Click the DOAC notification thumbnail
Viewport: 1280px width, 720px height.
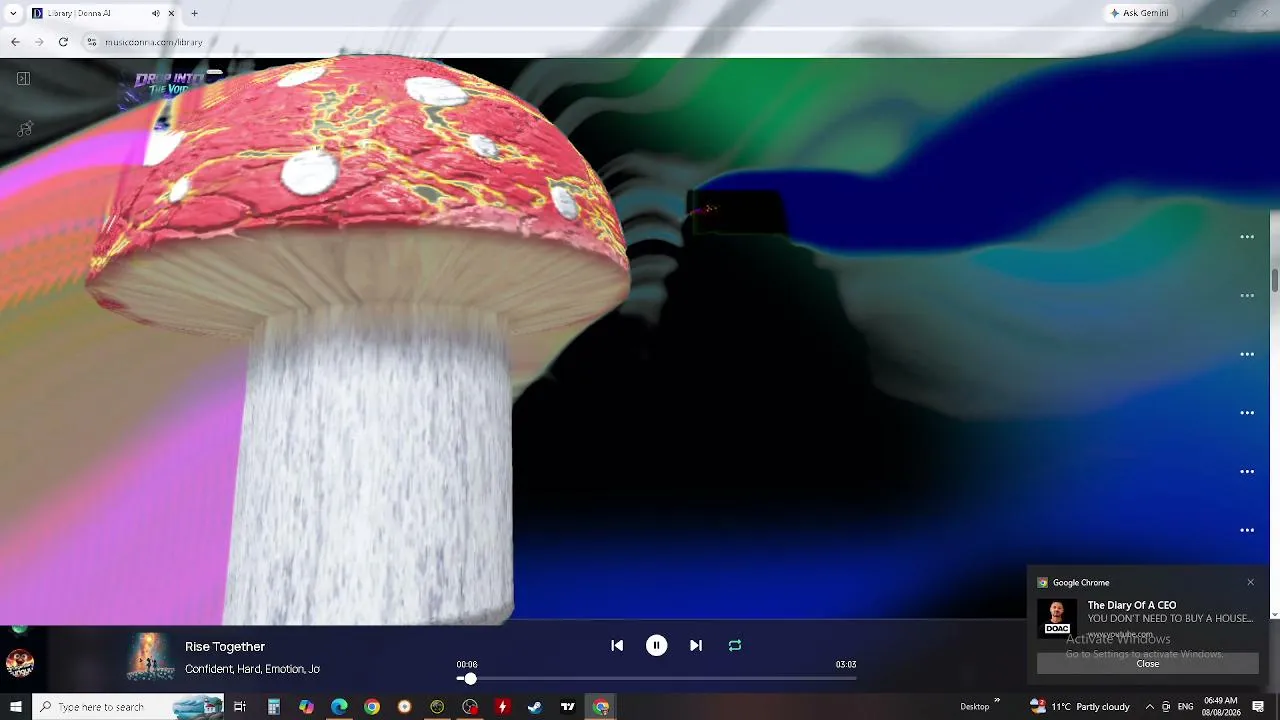click(1057, 617)
